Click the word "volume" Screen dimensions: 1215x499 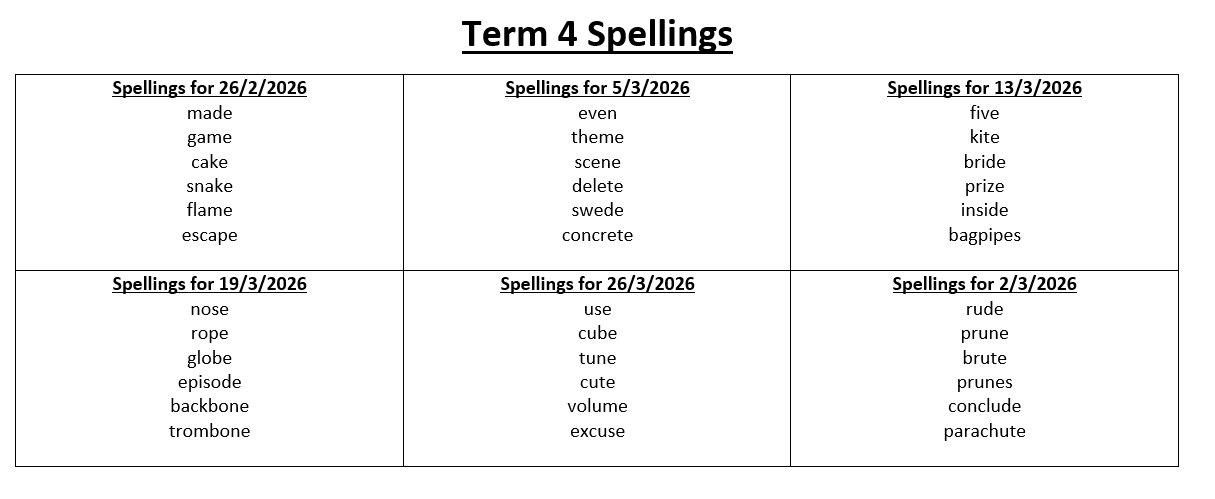coord(597,406)
